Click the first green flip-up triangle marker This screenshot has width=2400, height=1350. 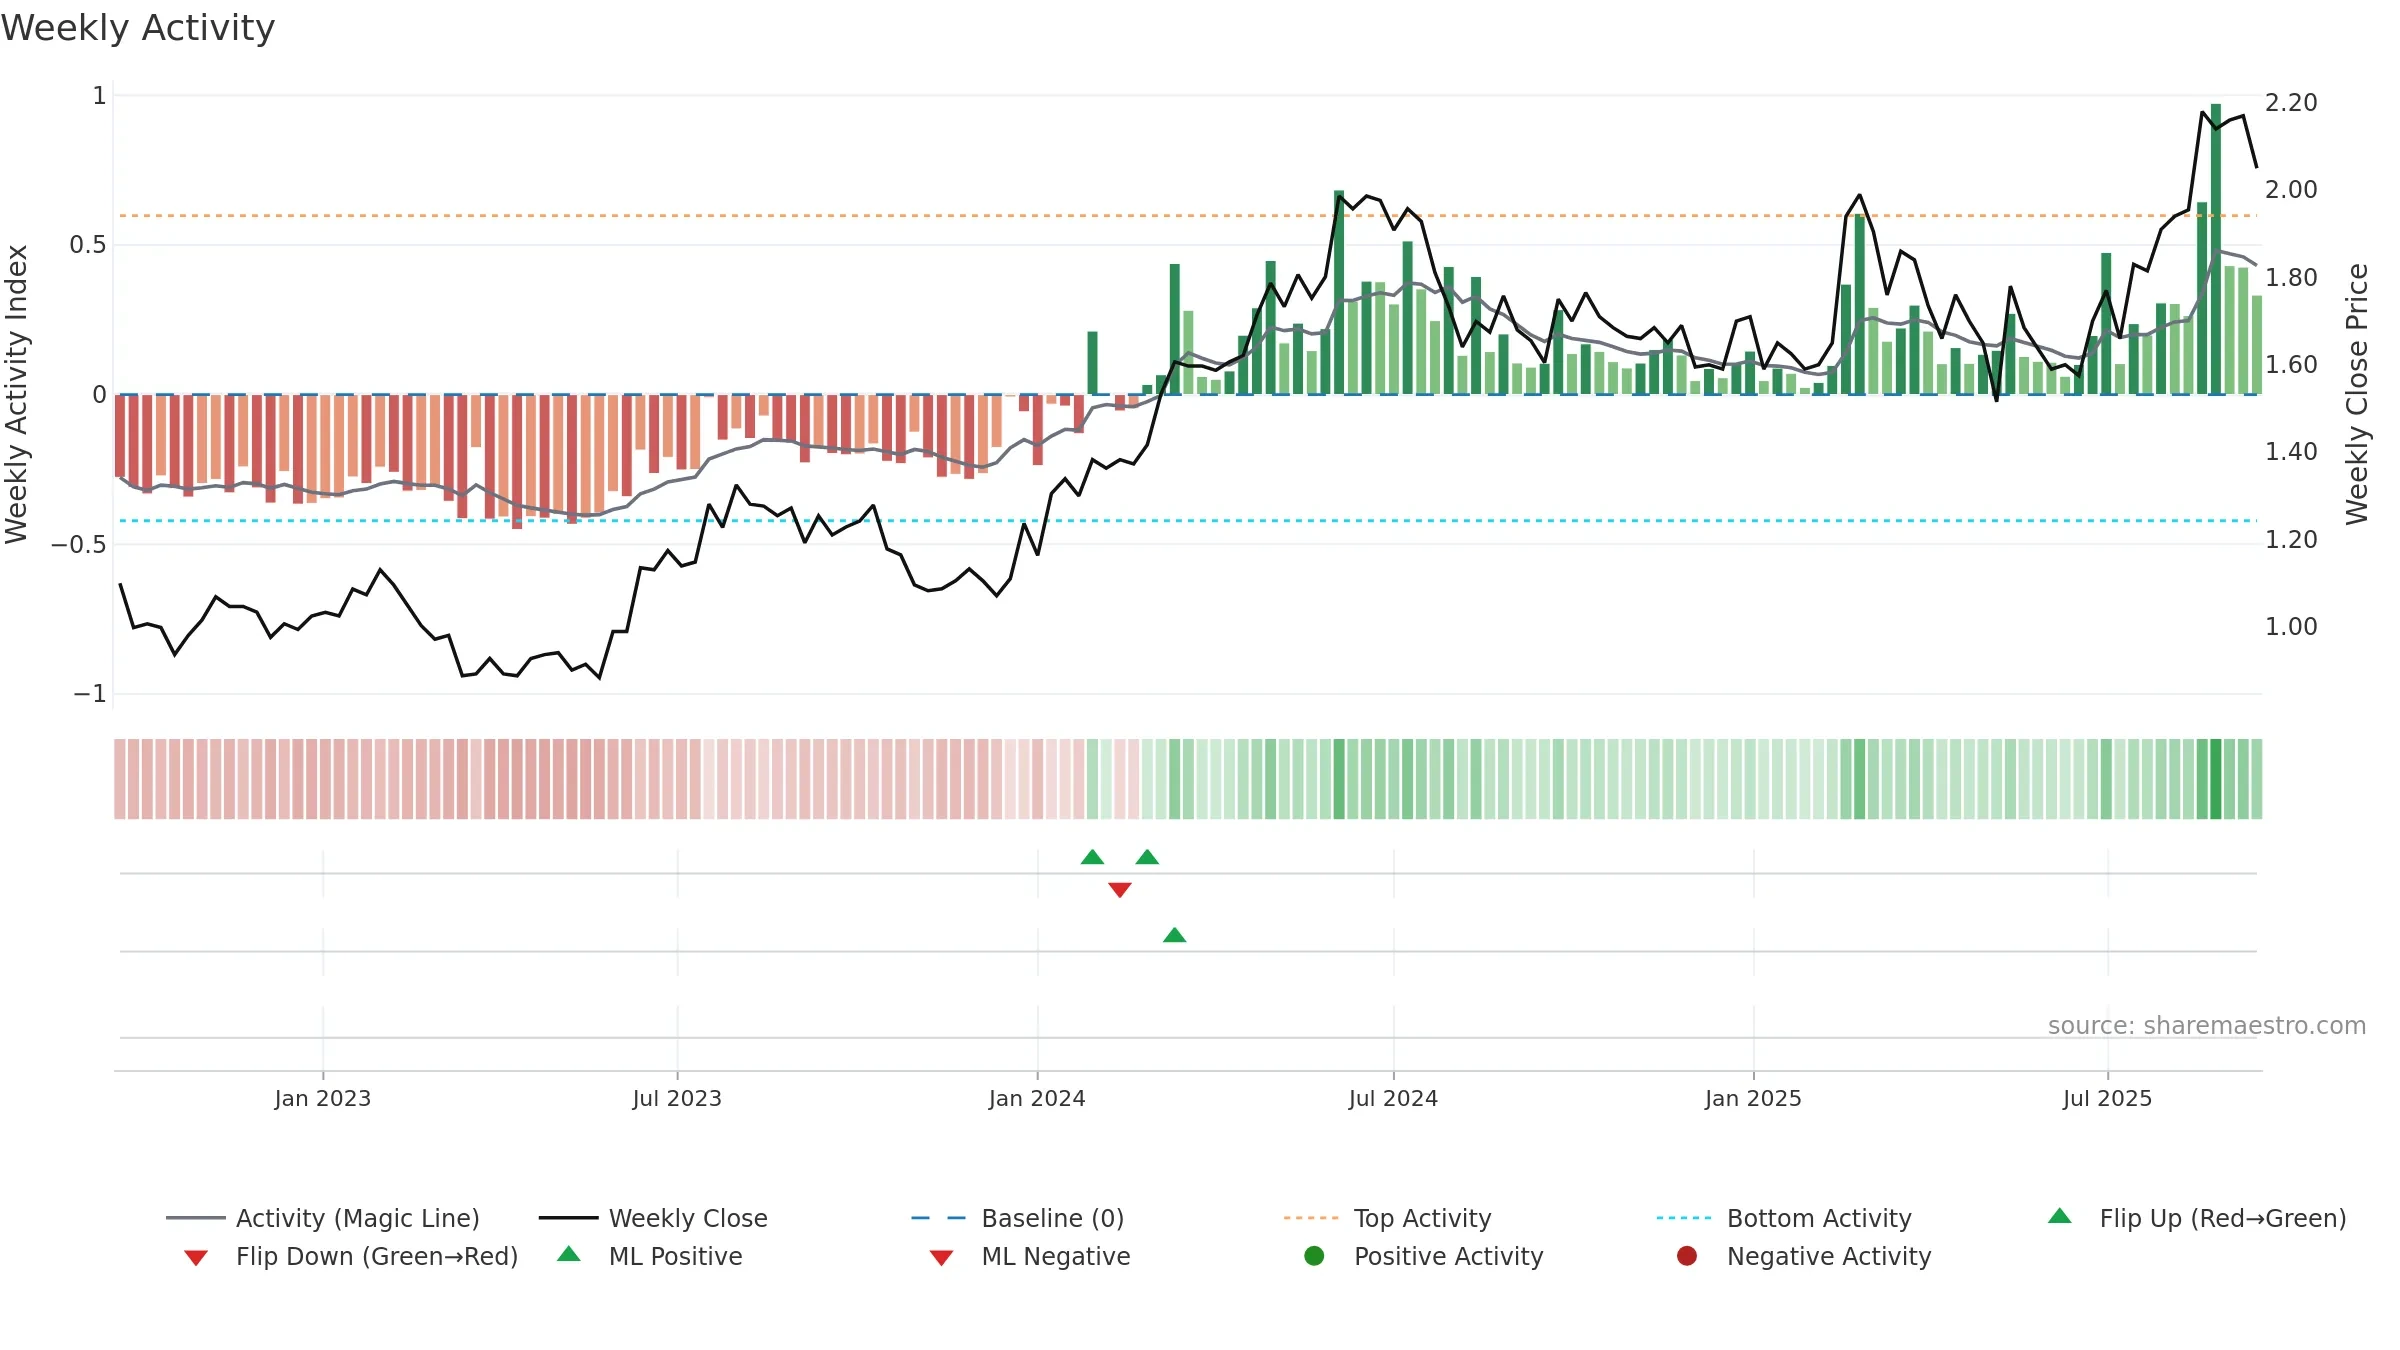point(1092,857)
